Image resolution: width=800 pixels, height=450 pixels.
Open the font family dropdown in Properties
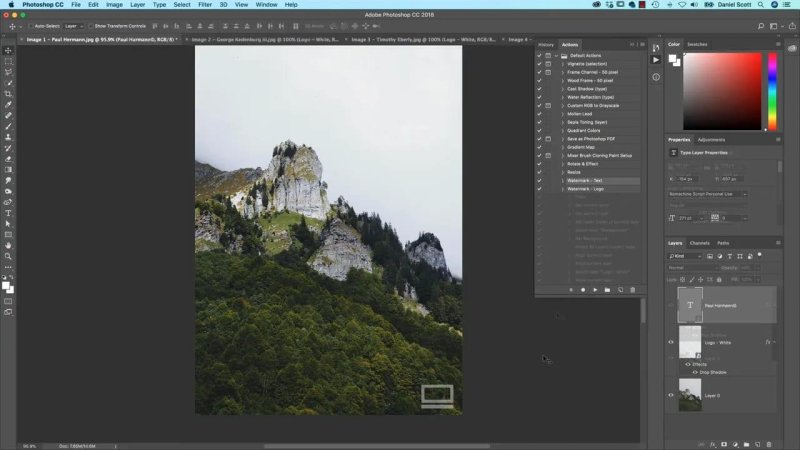coord(708,194)
